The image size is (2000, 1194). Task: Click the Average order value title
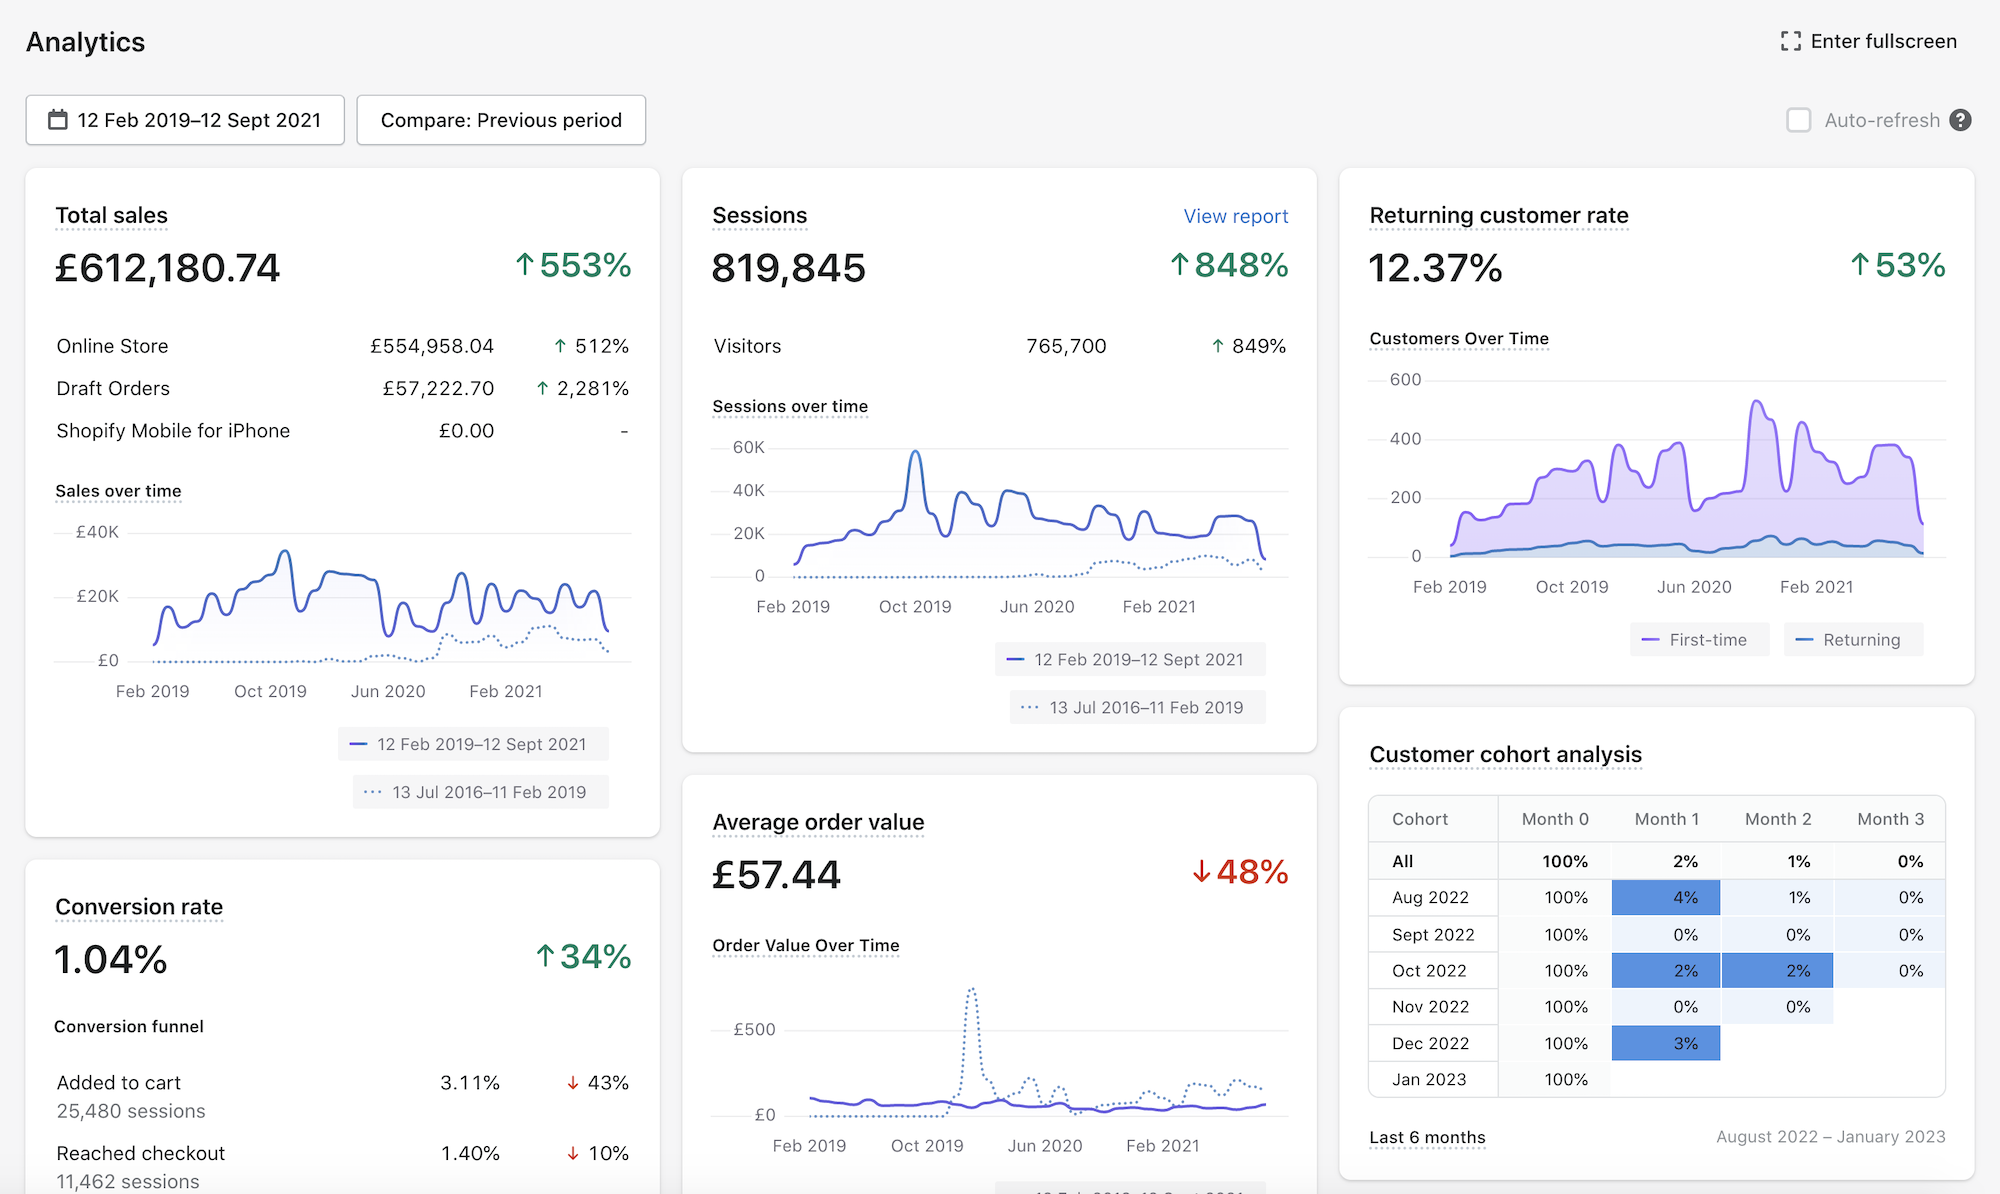click(818, 822)
